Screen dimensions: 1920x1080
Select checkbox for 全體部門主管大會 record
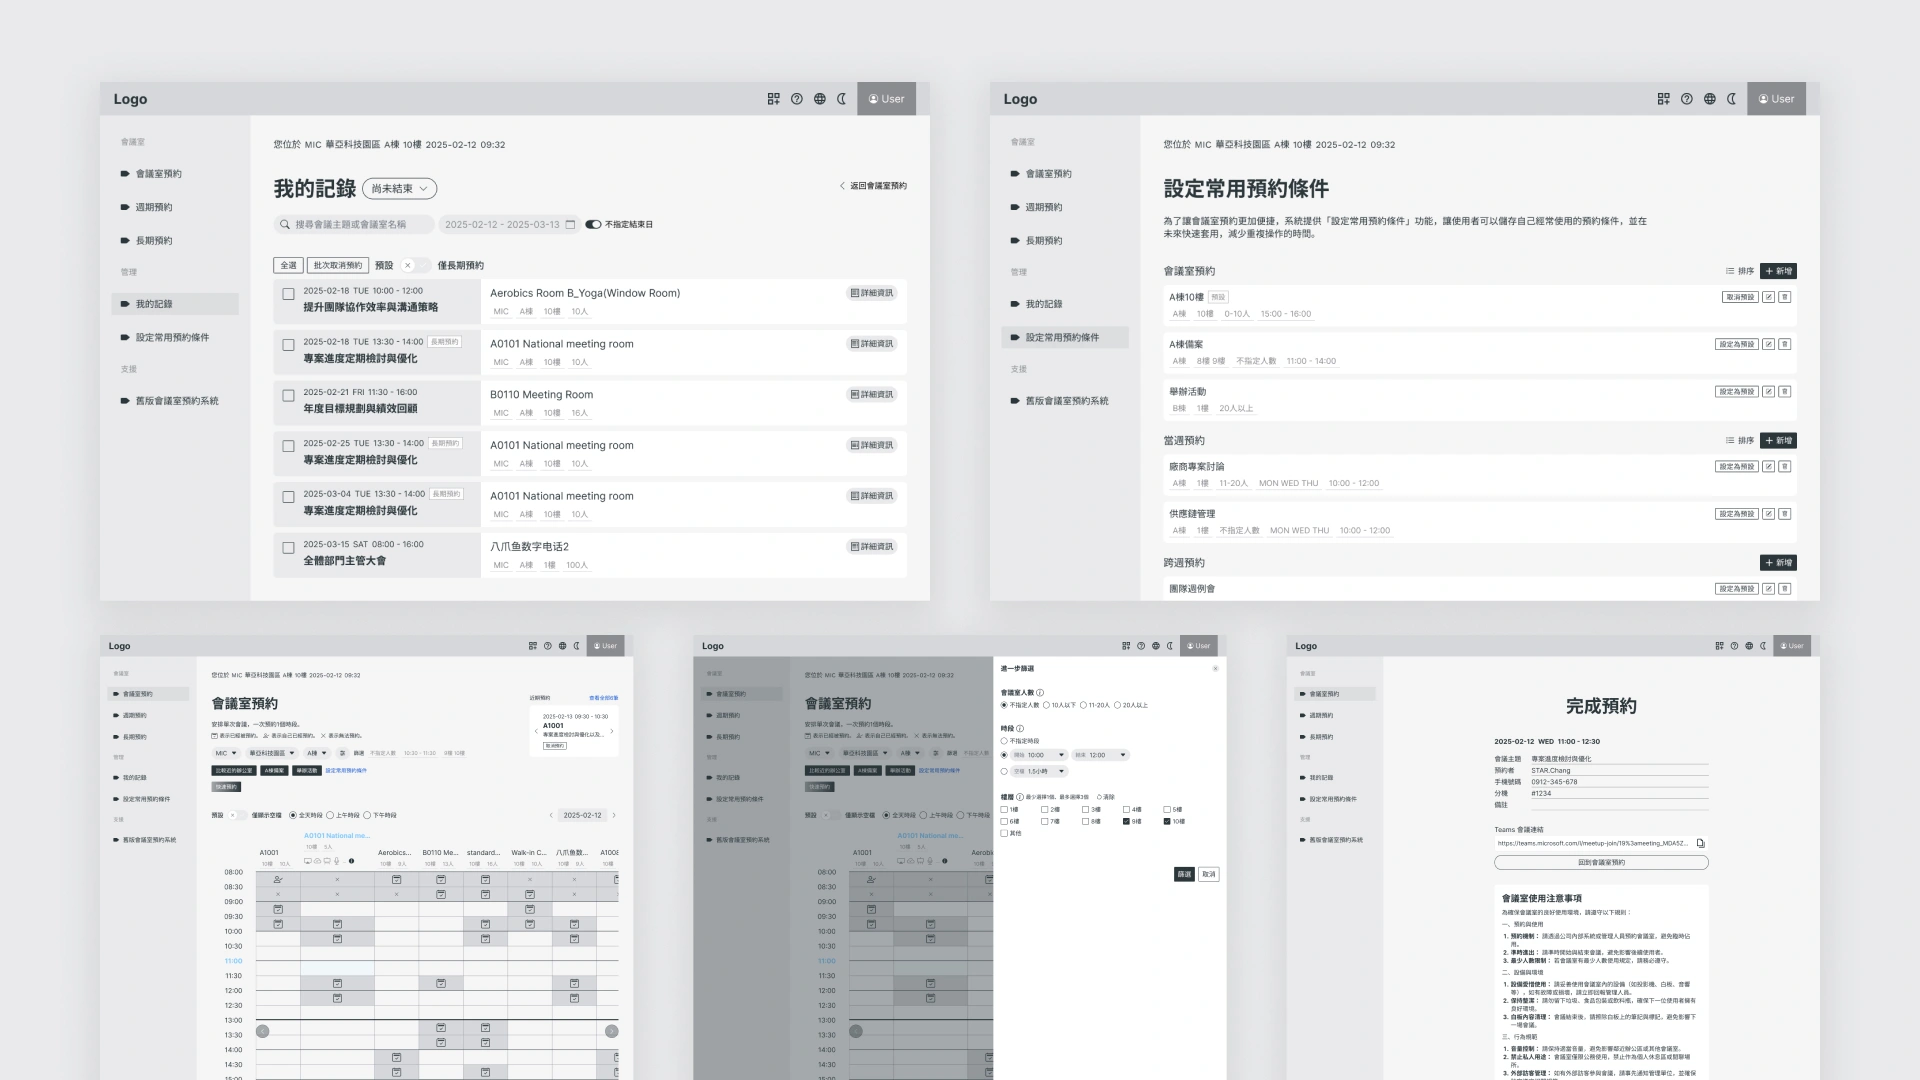tap(288, 548)
